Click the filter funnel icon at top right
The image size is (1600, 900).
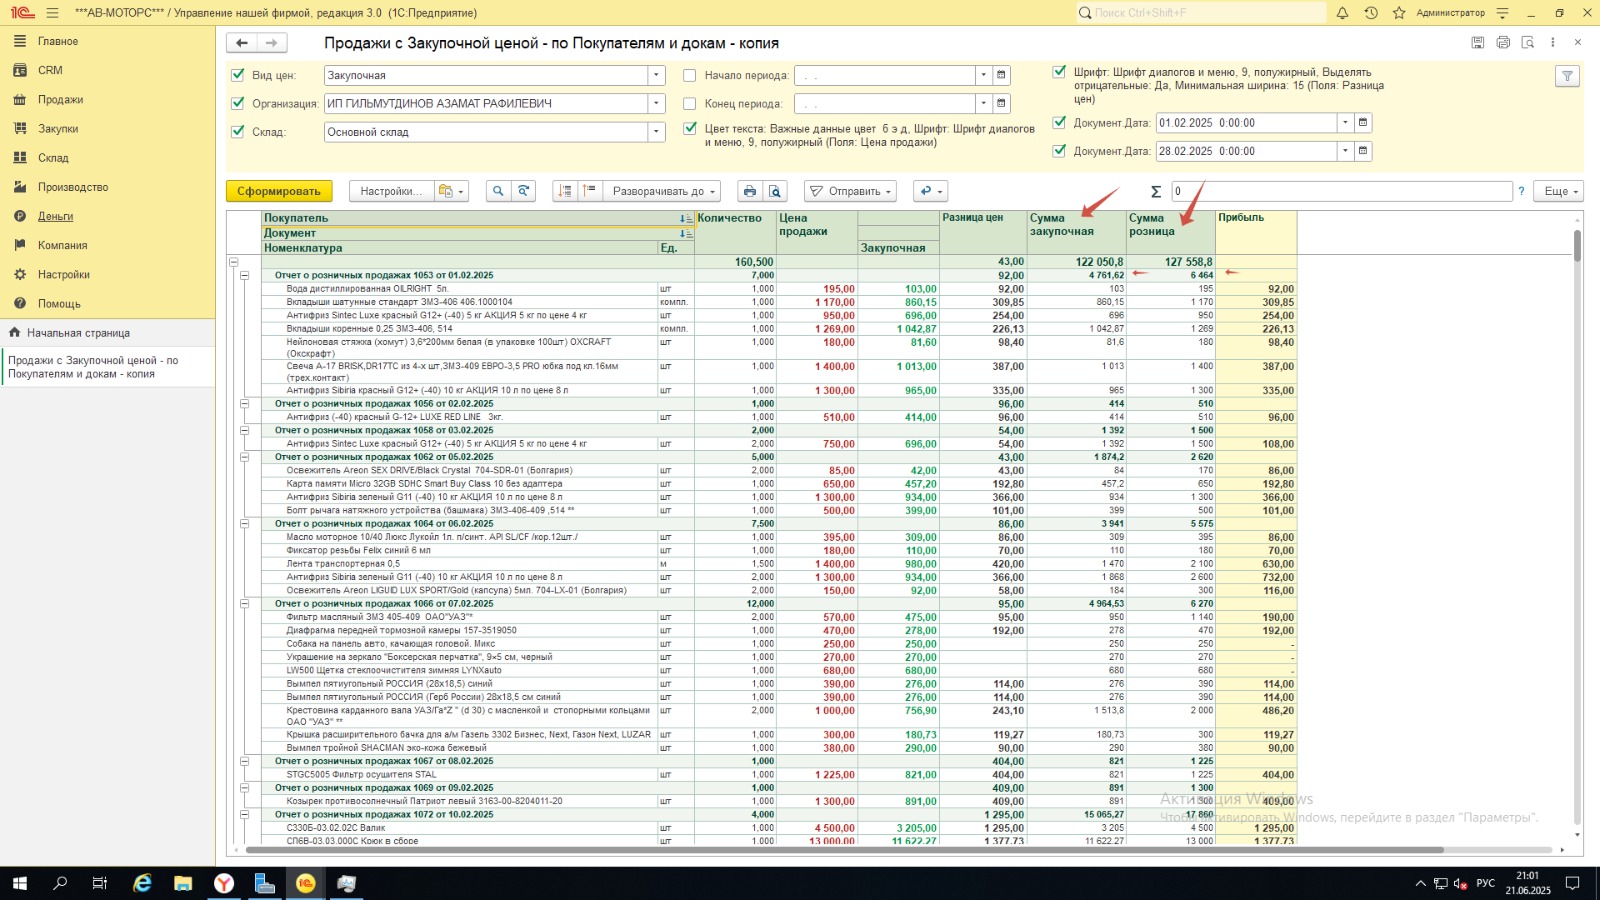[x=1567, y=76]
